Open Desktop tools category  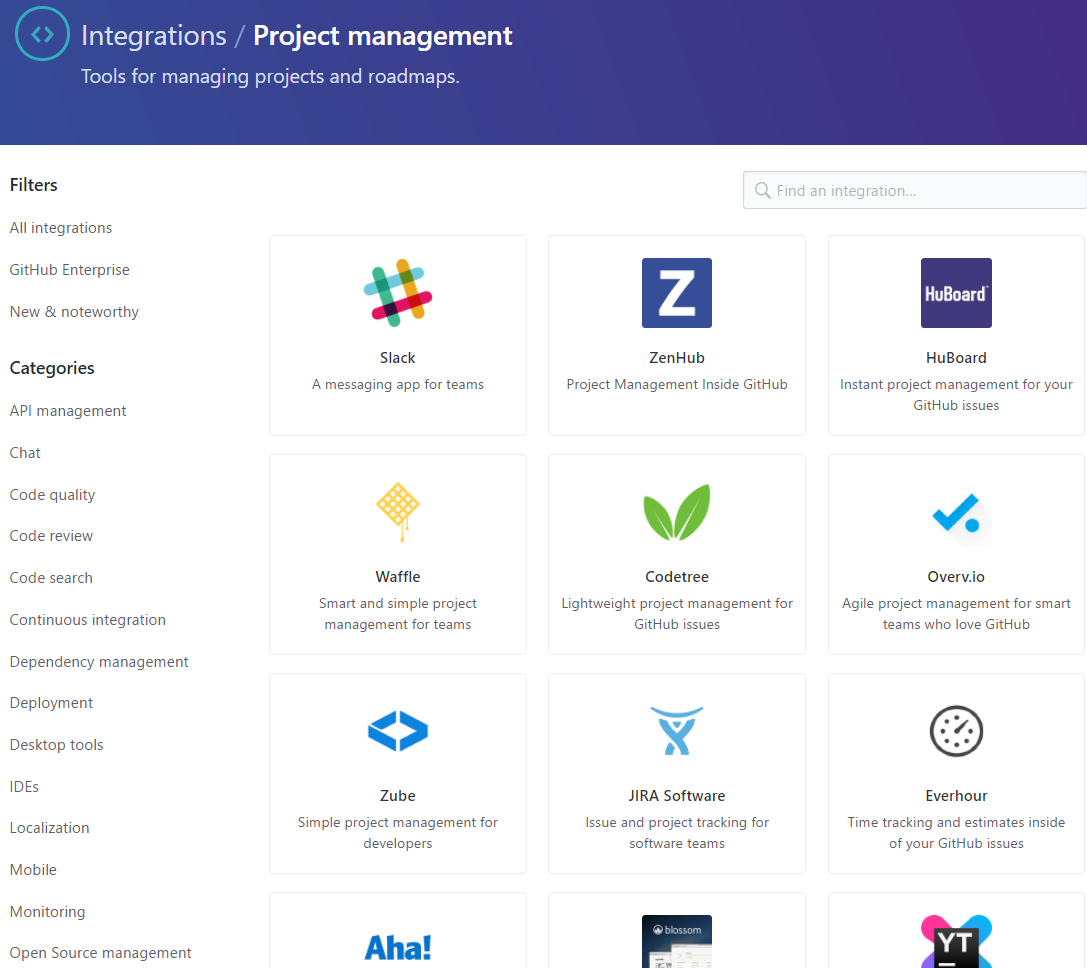56,745
